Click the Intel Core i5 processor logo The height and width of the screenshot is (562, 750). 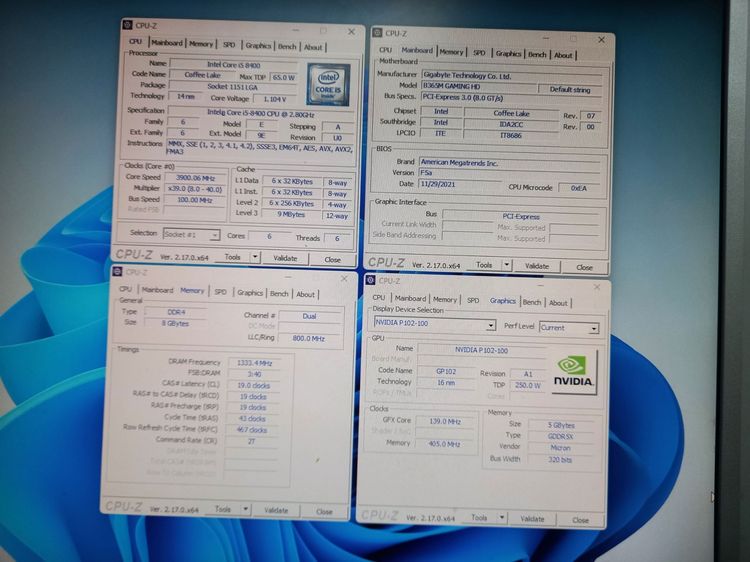[x=329, y=85]
